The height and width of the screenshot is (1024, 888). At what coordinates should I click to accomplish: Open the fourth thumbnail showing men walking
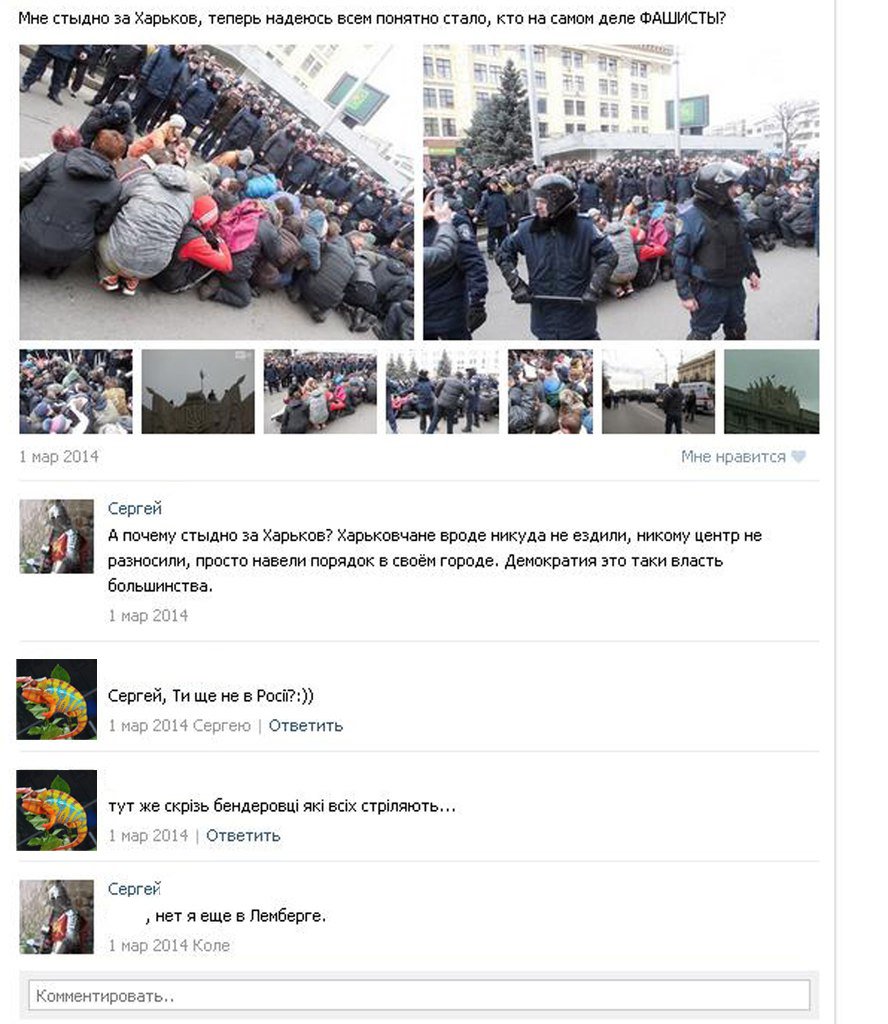tap(442, 391)
